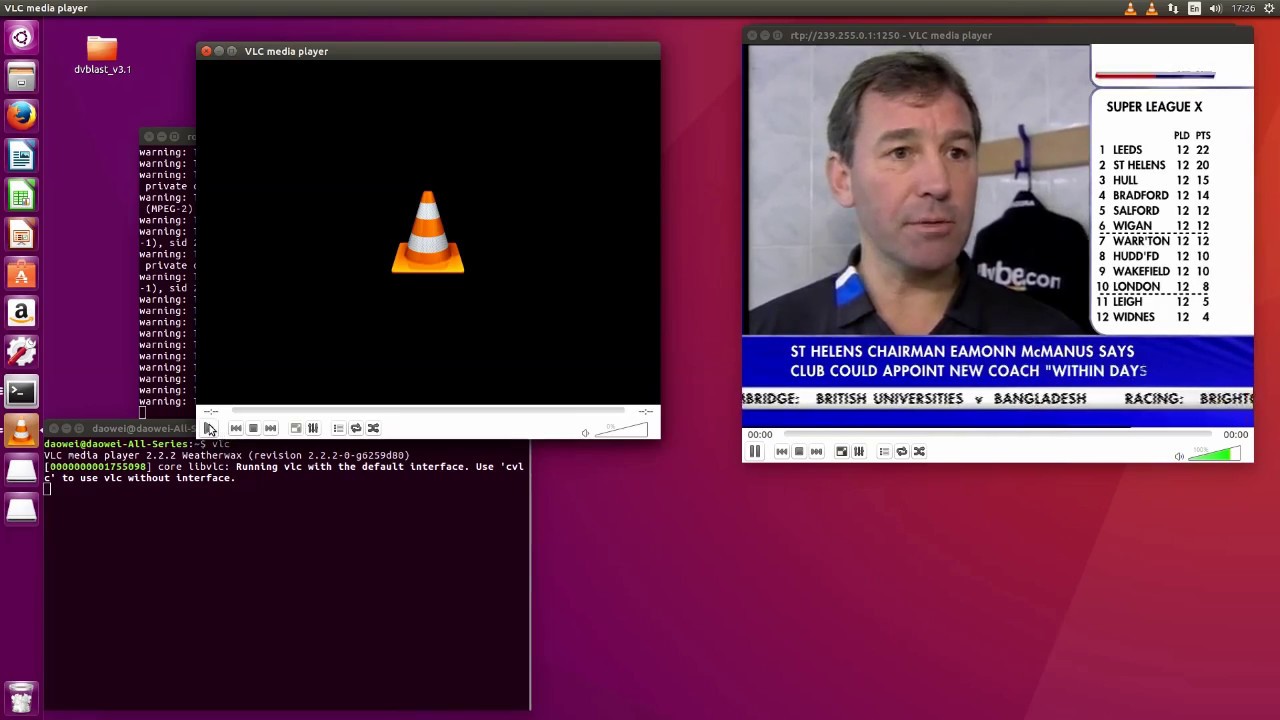1280x720 pixels.
Task: Select the VLC cone icon in launcher
Action: click(x=21, y=431)
